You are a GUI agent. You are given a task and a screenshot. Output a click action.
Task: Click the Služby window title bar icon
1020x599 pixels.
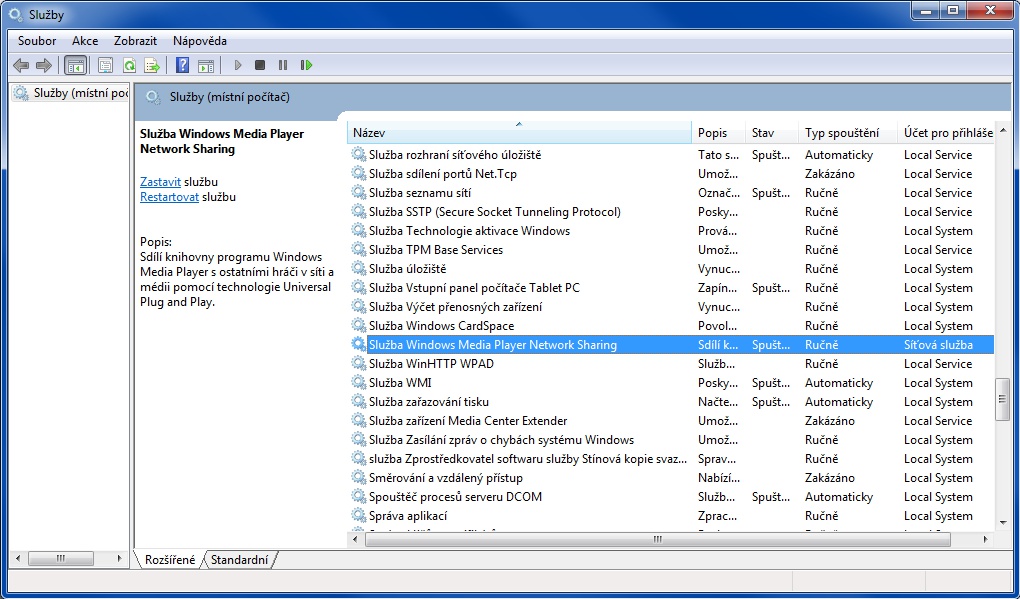point(16,14)
